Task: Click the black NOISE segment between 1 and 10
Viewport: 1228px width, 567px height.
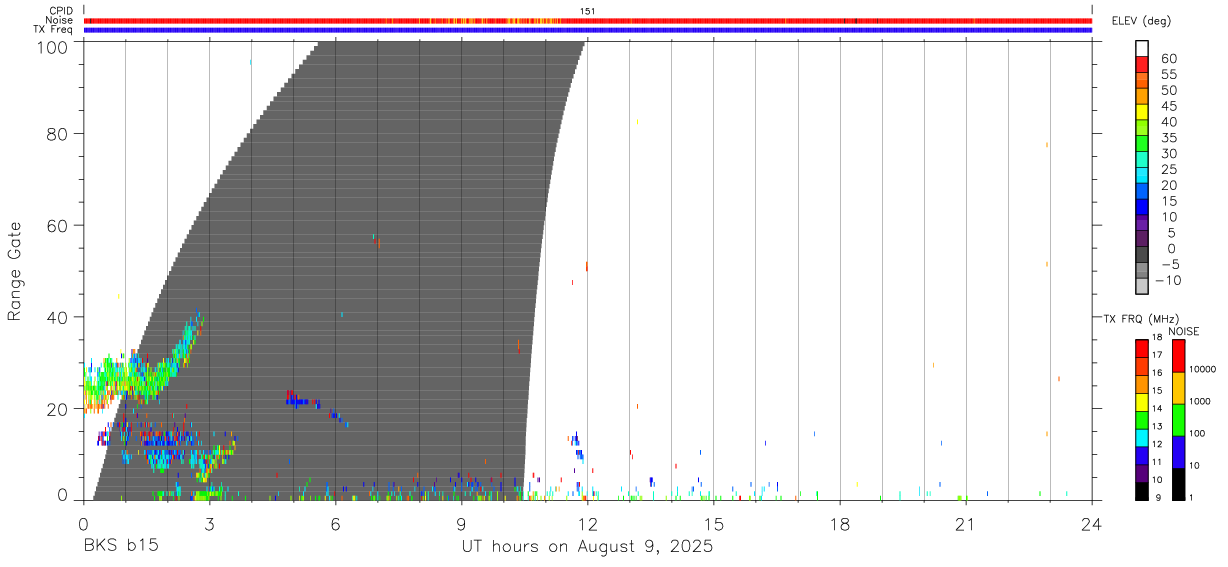Action: [1178, 484]
